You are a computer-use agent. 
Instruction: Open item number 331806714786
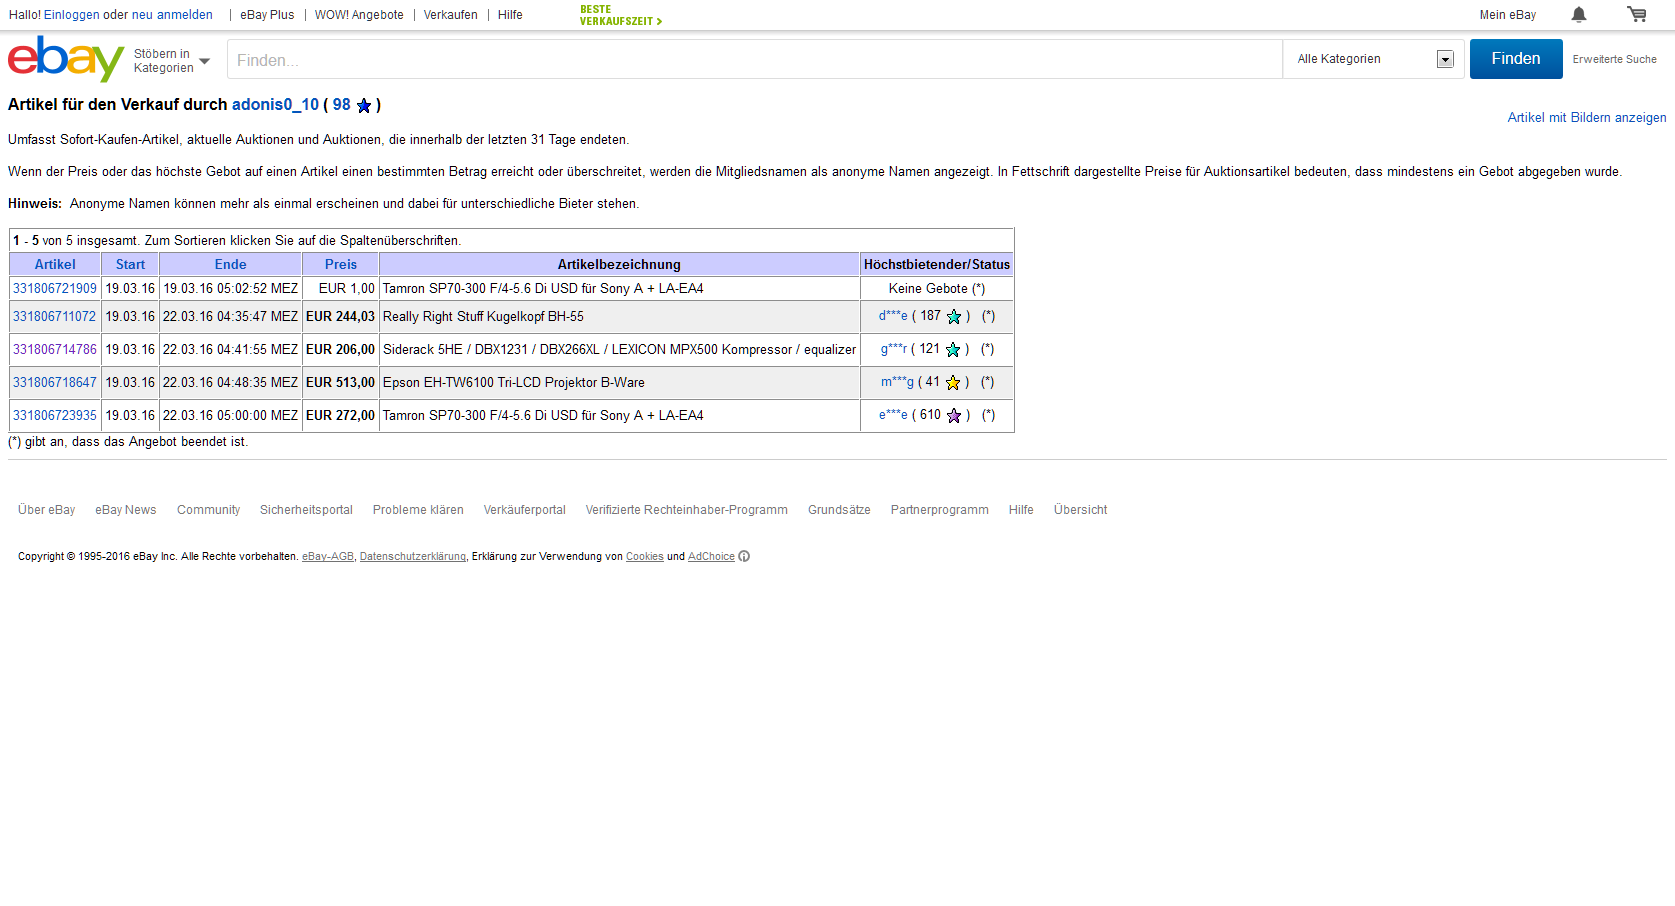(55, 350)
